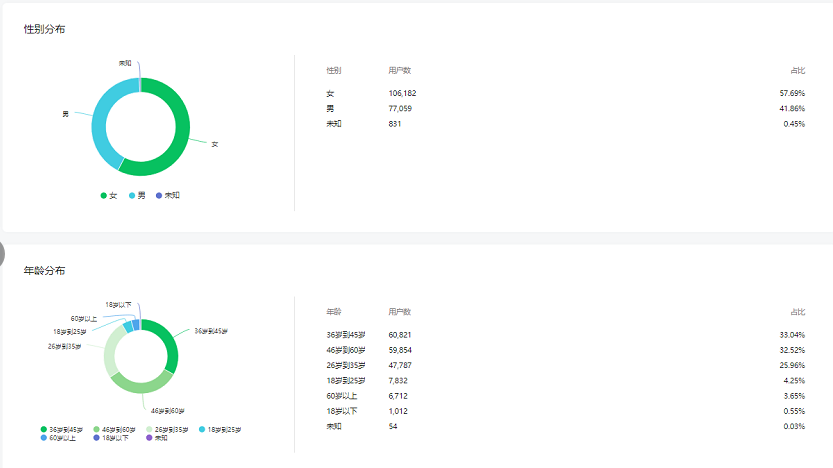This screenshot has height=468, width=833.
Task: Click the 7,832 user count value
Action: [398, 381]
